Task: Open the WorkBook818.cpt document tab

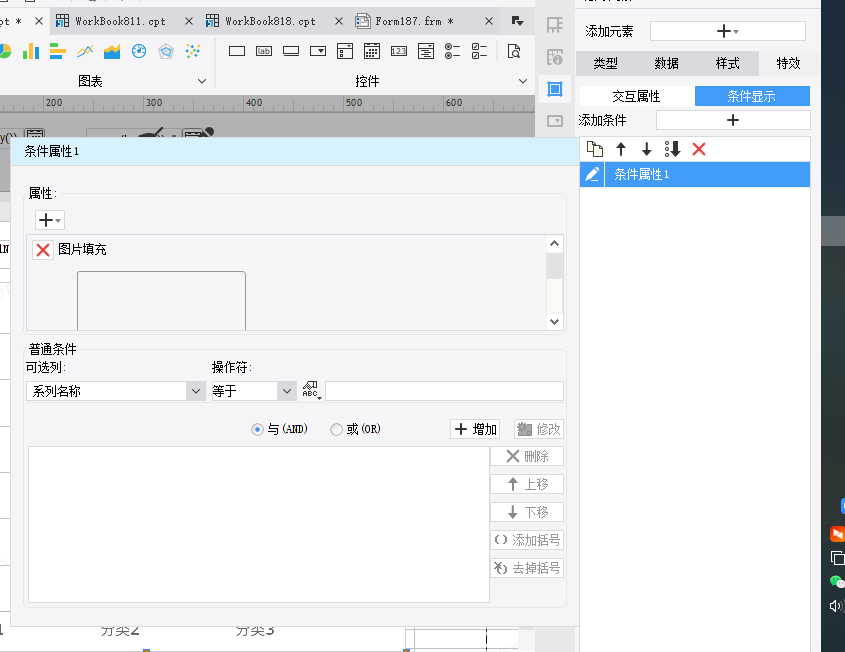Action: point(270,21)
